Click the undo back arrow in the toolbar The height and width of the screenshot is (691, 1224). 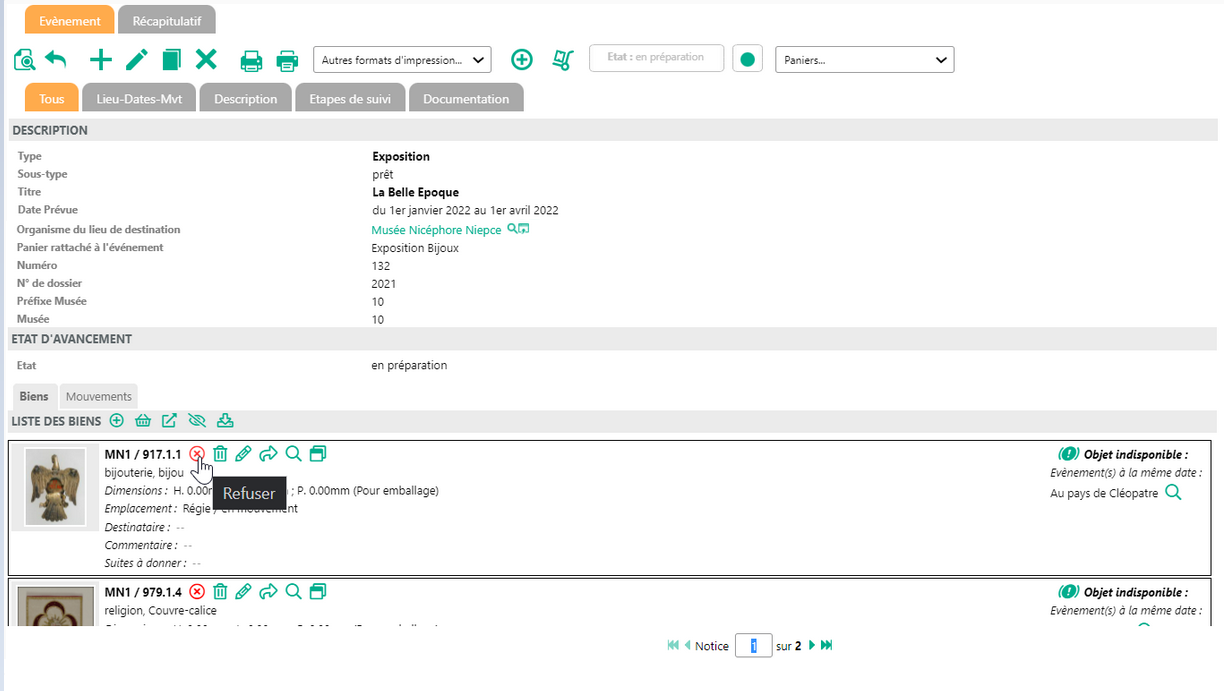click(x=56, y=60)
